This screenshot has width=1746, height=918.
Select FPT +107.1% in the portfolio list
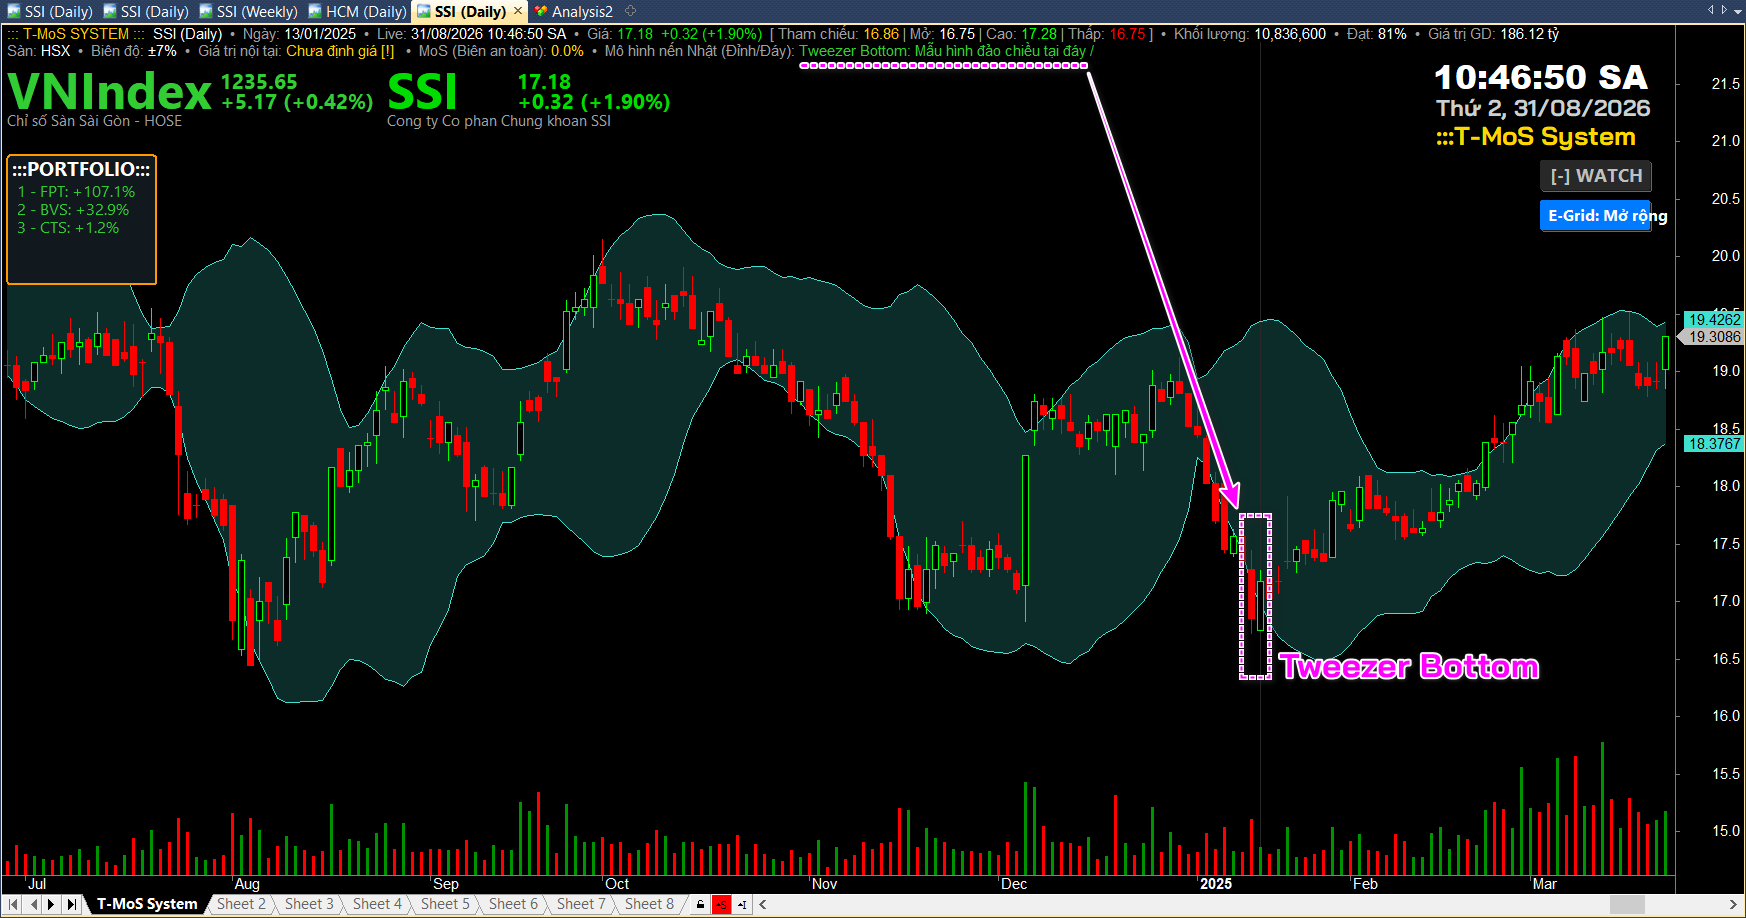pos(76,192)
